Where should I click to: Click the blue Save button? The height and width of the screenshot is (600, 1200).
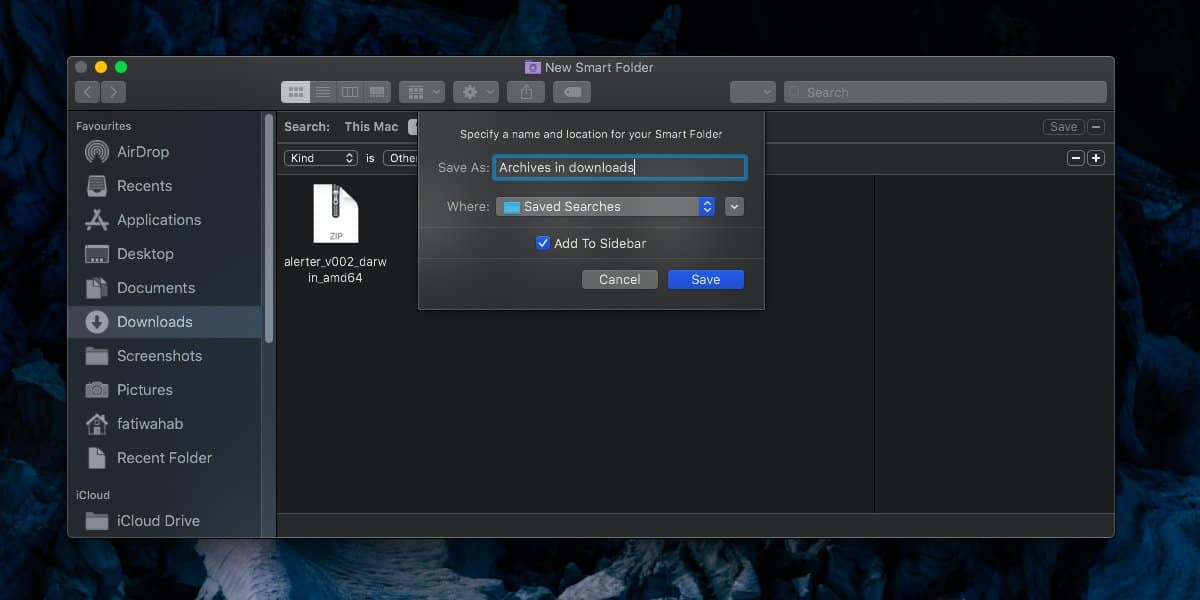(x=706, y=280)
